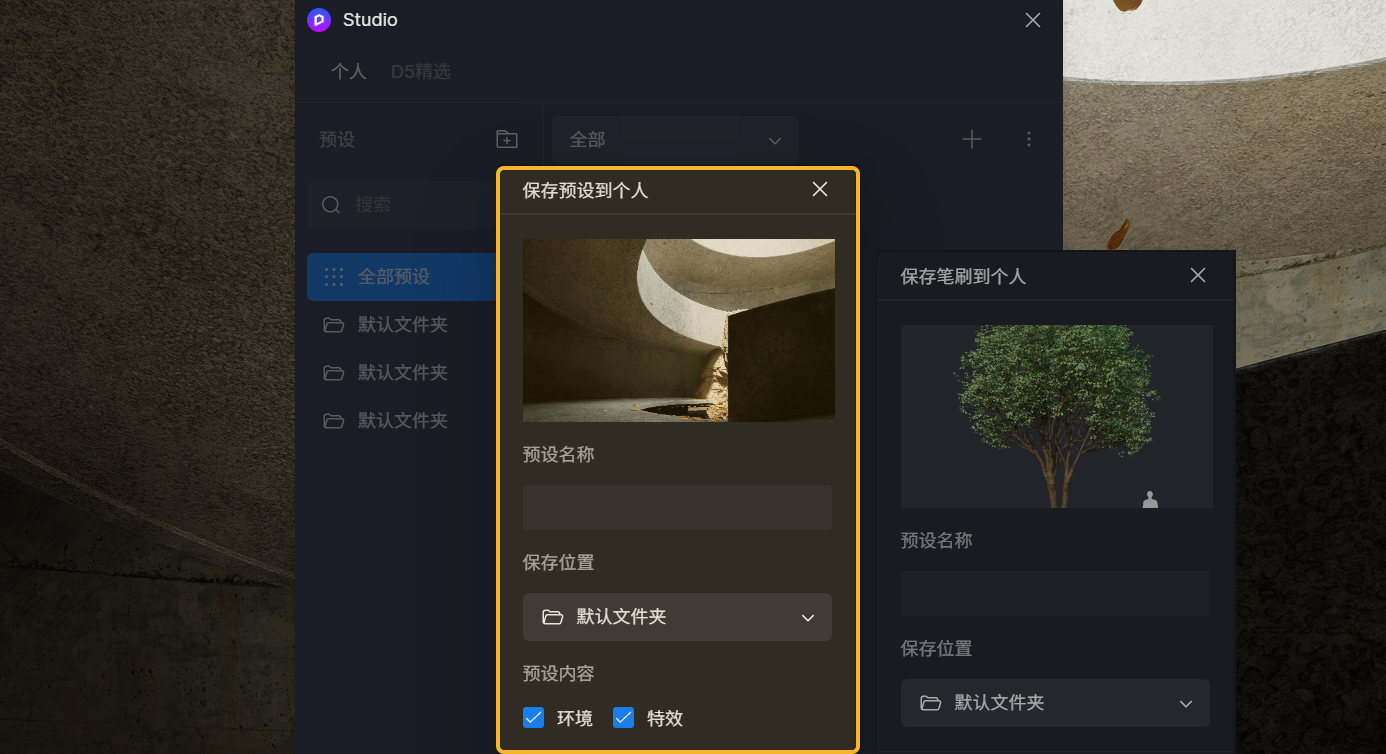This screenshot has width=1386, height=754.
Task: Select 全部预设 in the sidebar
Action: pyautogui.click(x=402, y=277)
